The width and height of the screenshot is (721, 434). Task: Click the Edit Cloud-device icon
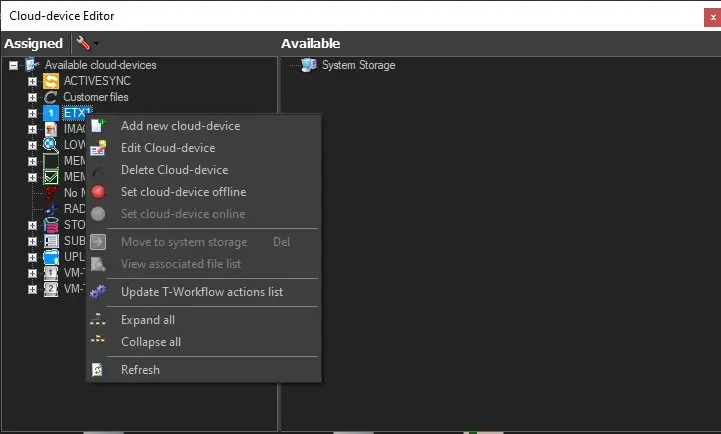98,148
